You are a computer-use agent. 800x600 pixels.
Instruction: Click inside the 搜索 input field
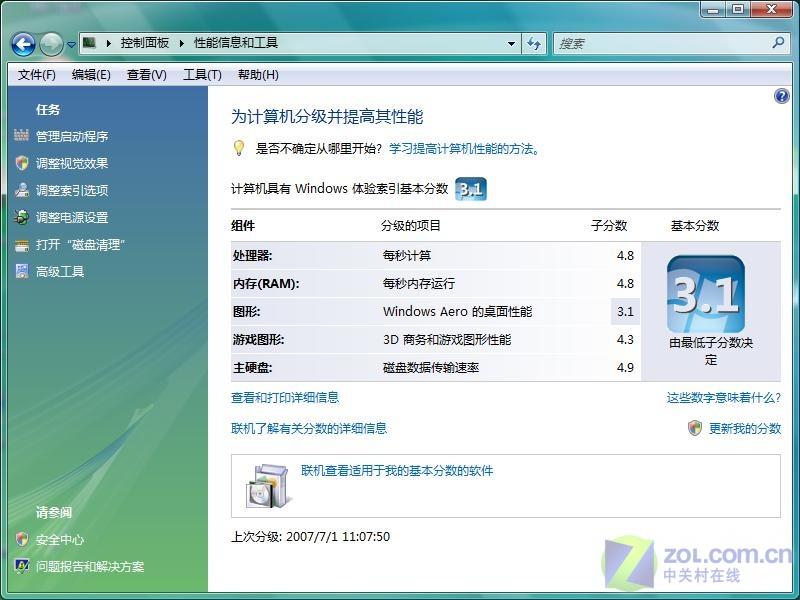(x=661, y=43)
